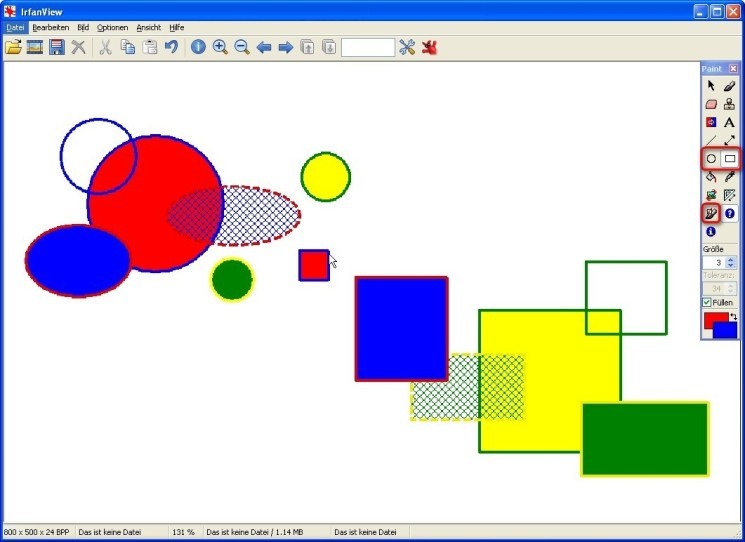Open the Ansicht menu
This screenshot has height=542, width=745.
point(149,28)
